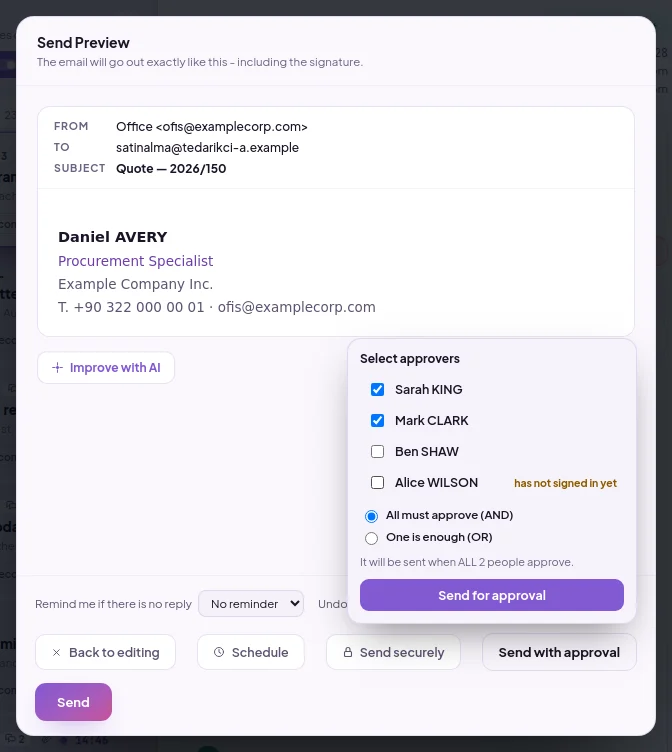This screenshot has height=752, width=672.
Task: Open the Schedule option
Action: coord(251,652)
